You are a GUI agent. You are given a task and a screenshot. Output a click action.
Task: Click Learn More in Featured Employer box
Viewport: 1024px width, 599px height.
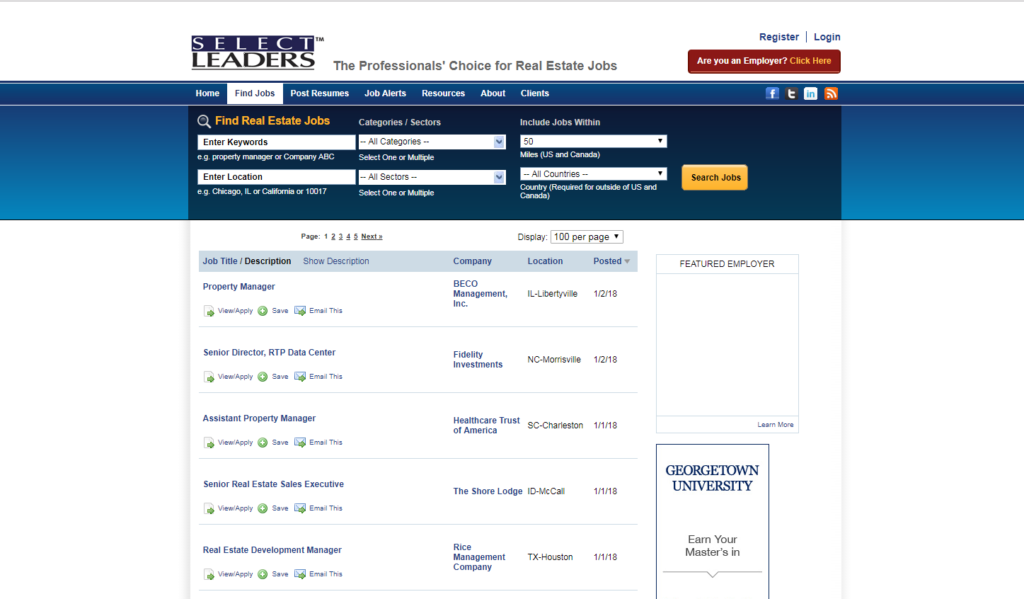tap(775, 425)
